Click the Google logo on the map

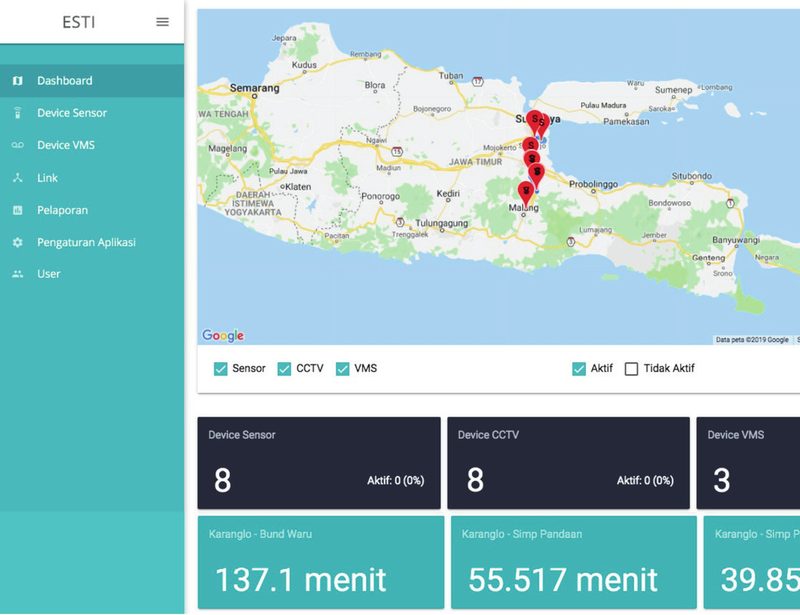pyautogui.click(x=223, y=335)
